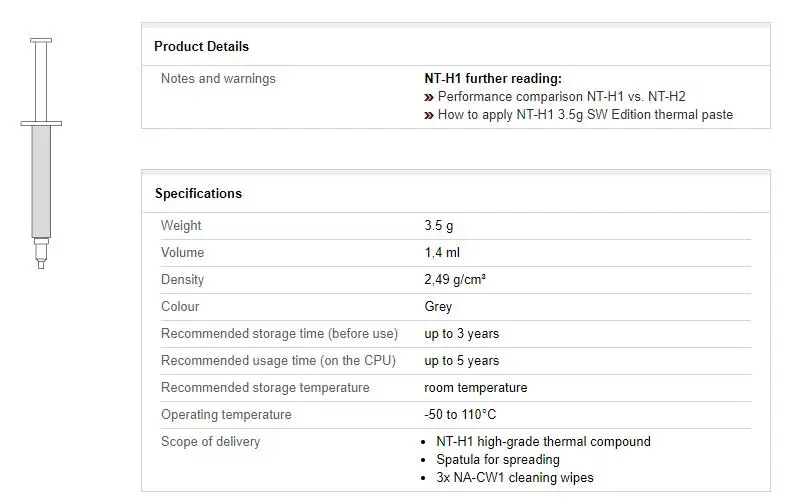
Task: Open the Performance comparison NT-H1 vs. NT-H2 link
Action: [561, 97]
